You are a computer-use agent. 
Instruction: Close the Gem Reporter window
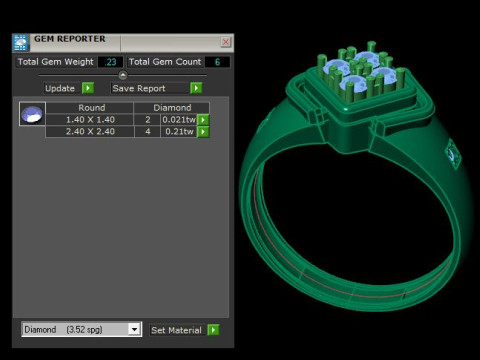point(226,42)
